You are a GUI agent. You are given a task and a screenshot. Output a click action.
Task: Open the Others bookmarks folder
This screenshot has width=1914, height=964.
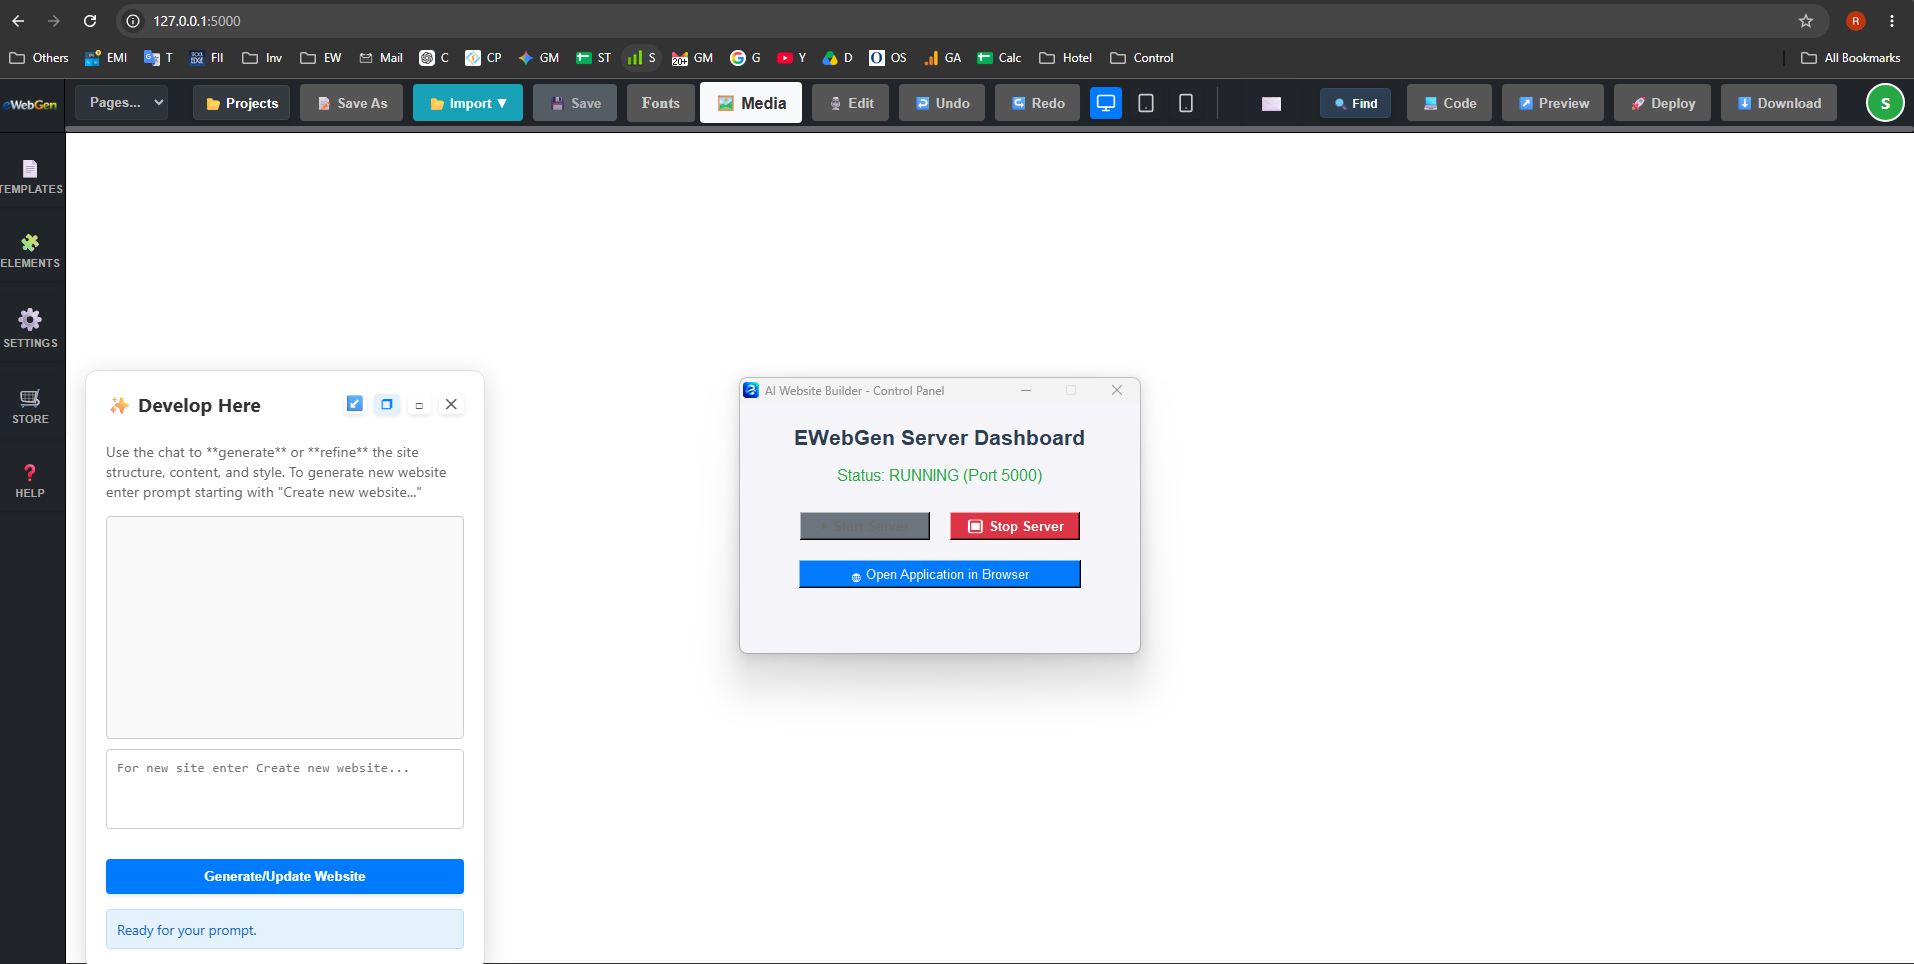click(x=39, y=58)
